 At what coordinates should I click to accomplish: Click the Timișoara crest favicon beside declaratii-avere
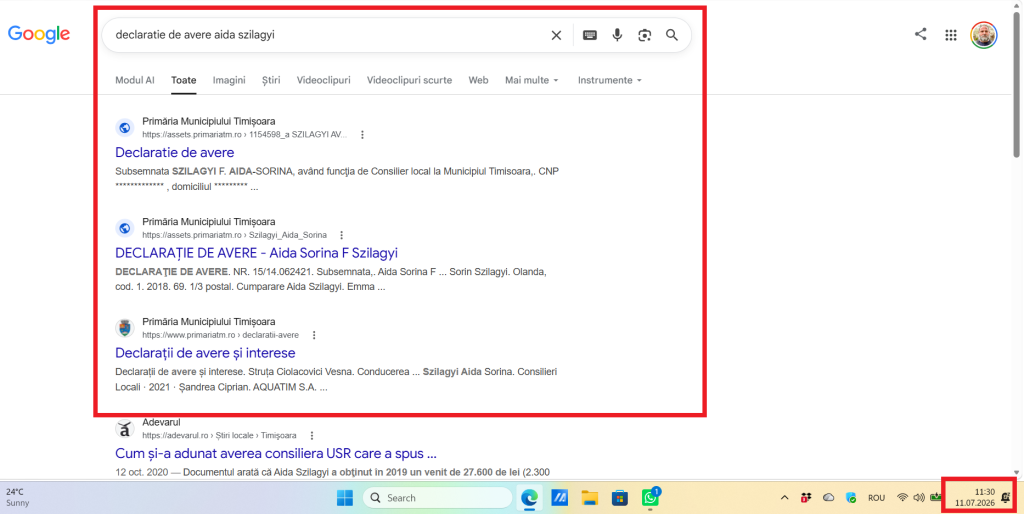125,328
